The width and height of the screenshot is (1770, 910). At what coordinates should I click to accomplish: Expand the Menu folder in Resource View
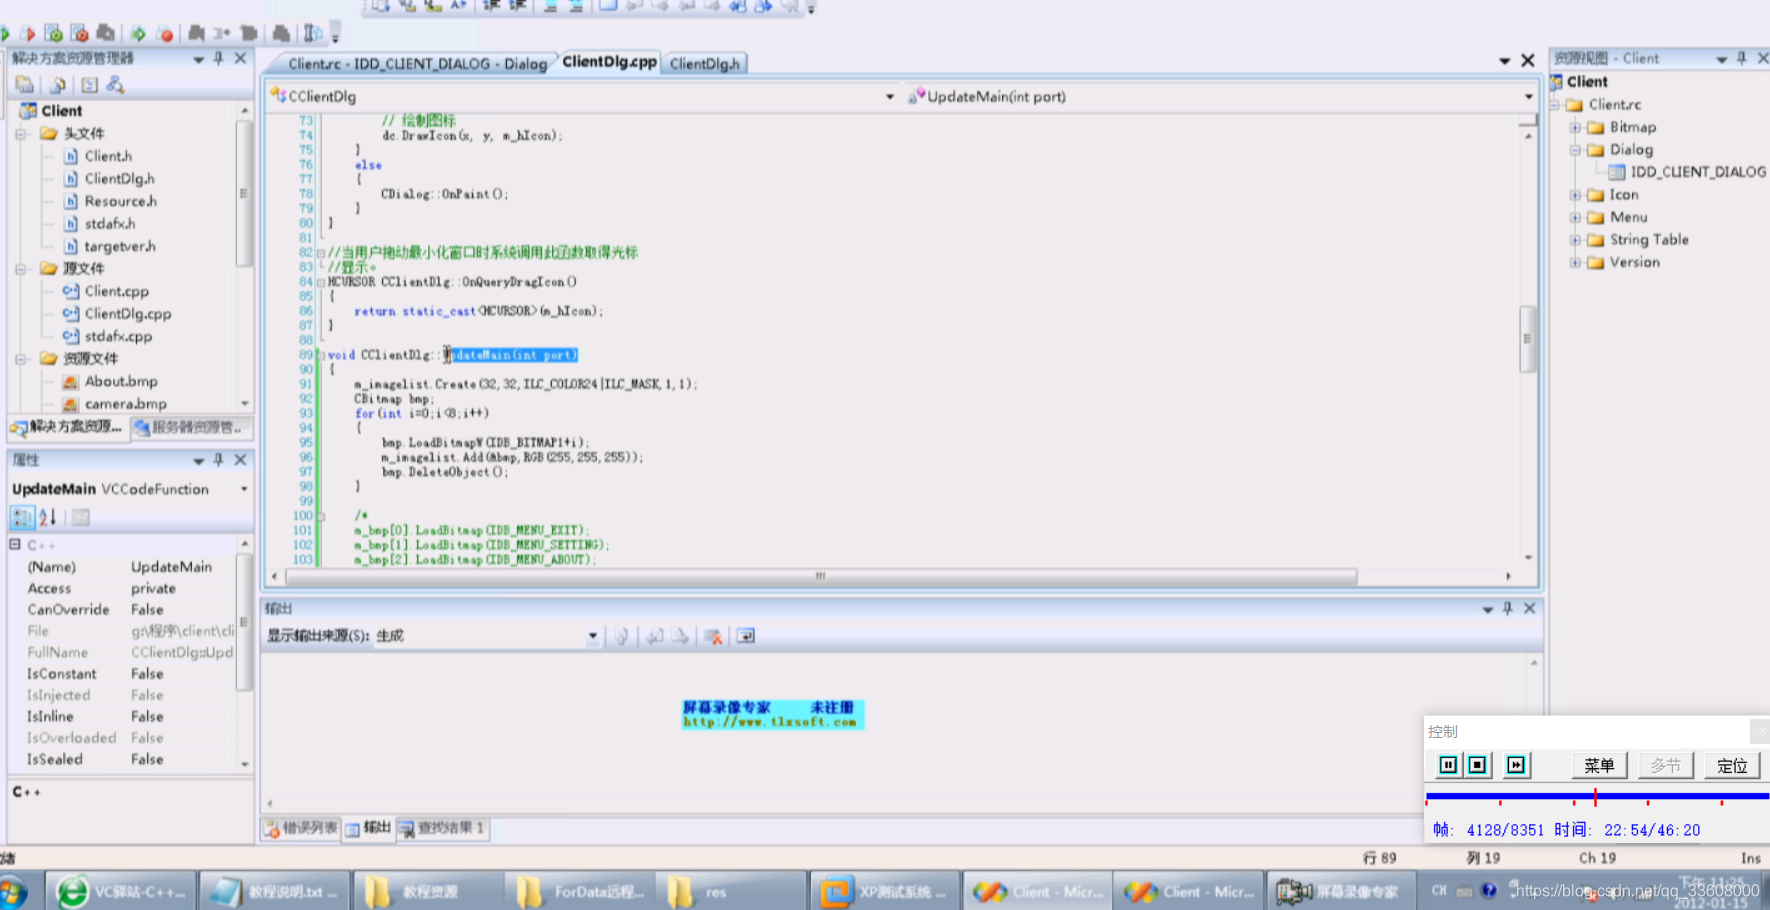tap(1576, 217)
